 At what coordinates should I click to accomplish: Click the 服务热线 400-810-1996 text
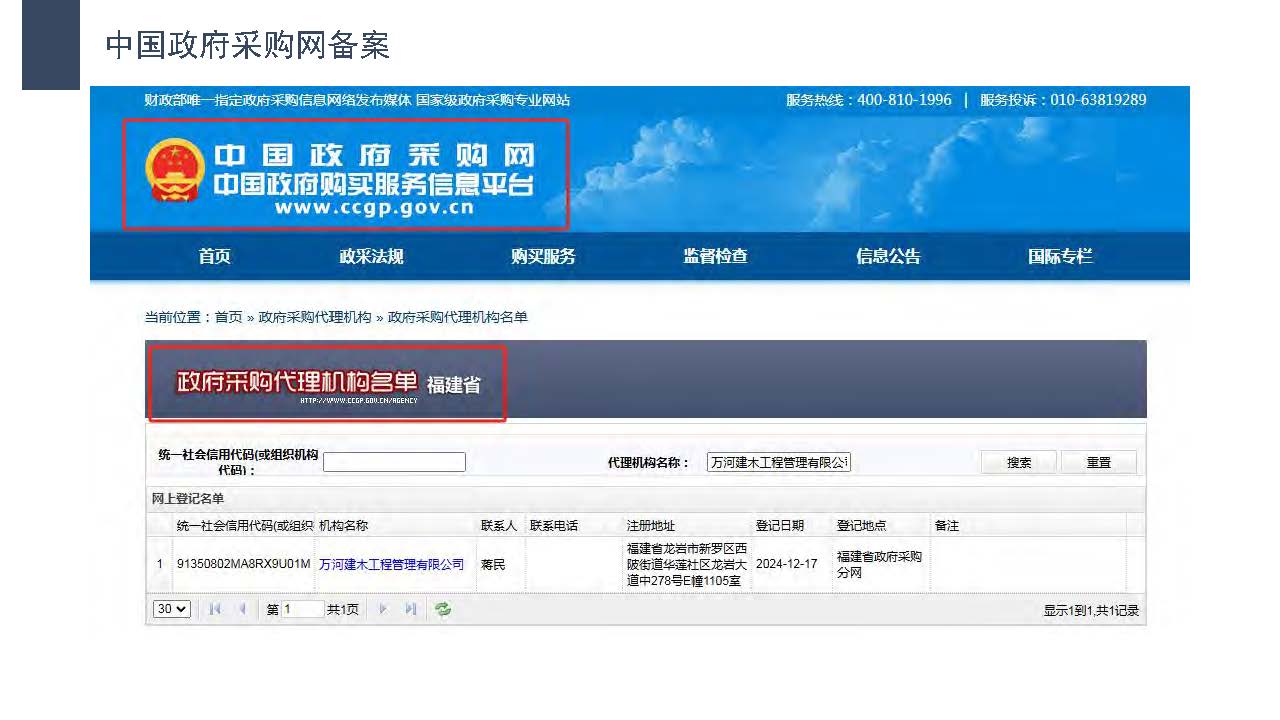coord(869,100)
